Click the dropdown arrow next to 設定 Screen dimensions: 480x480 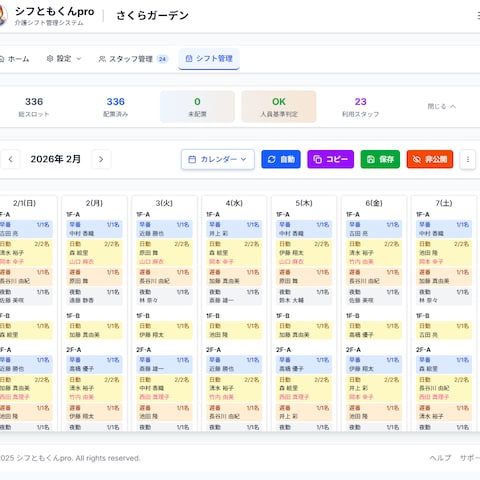click(x=79, y=59)
